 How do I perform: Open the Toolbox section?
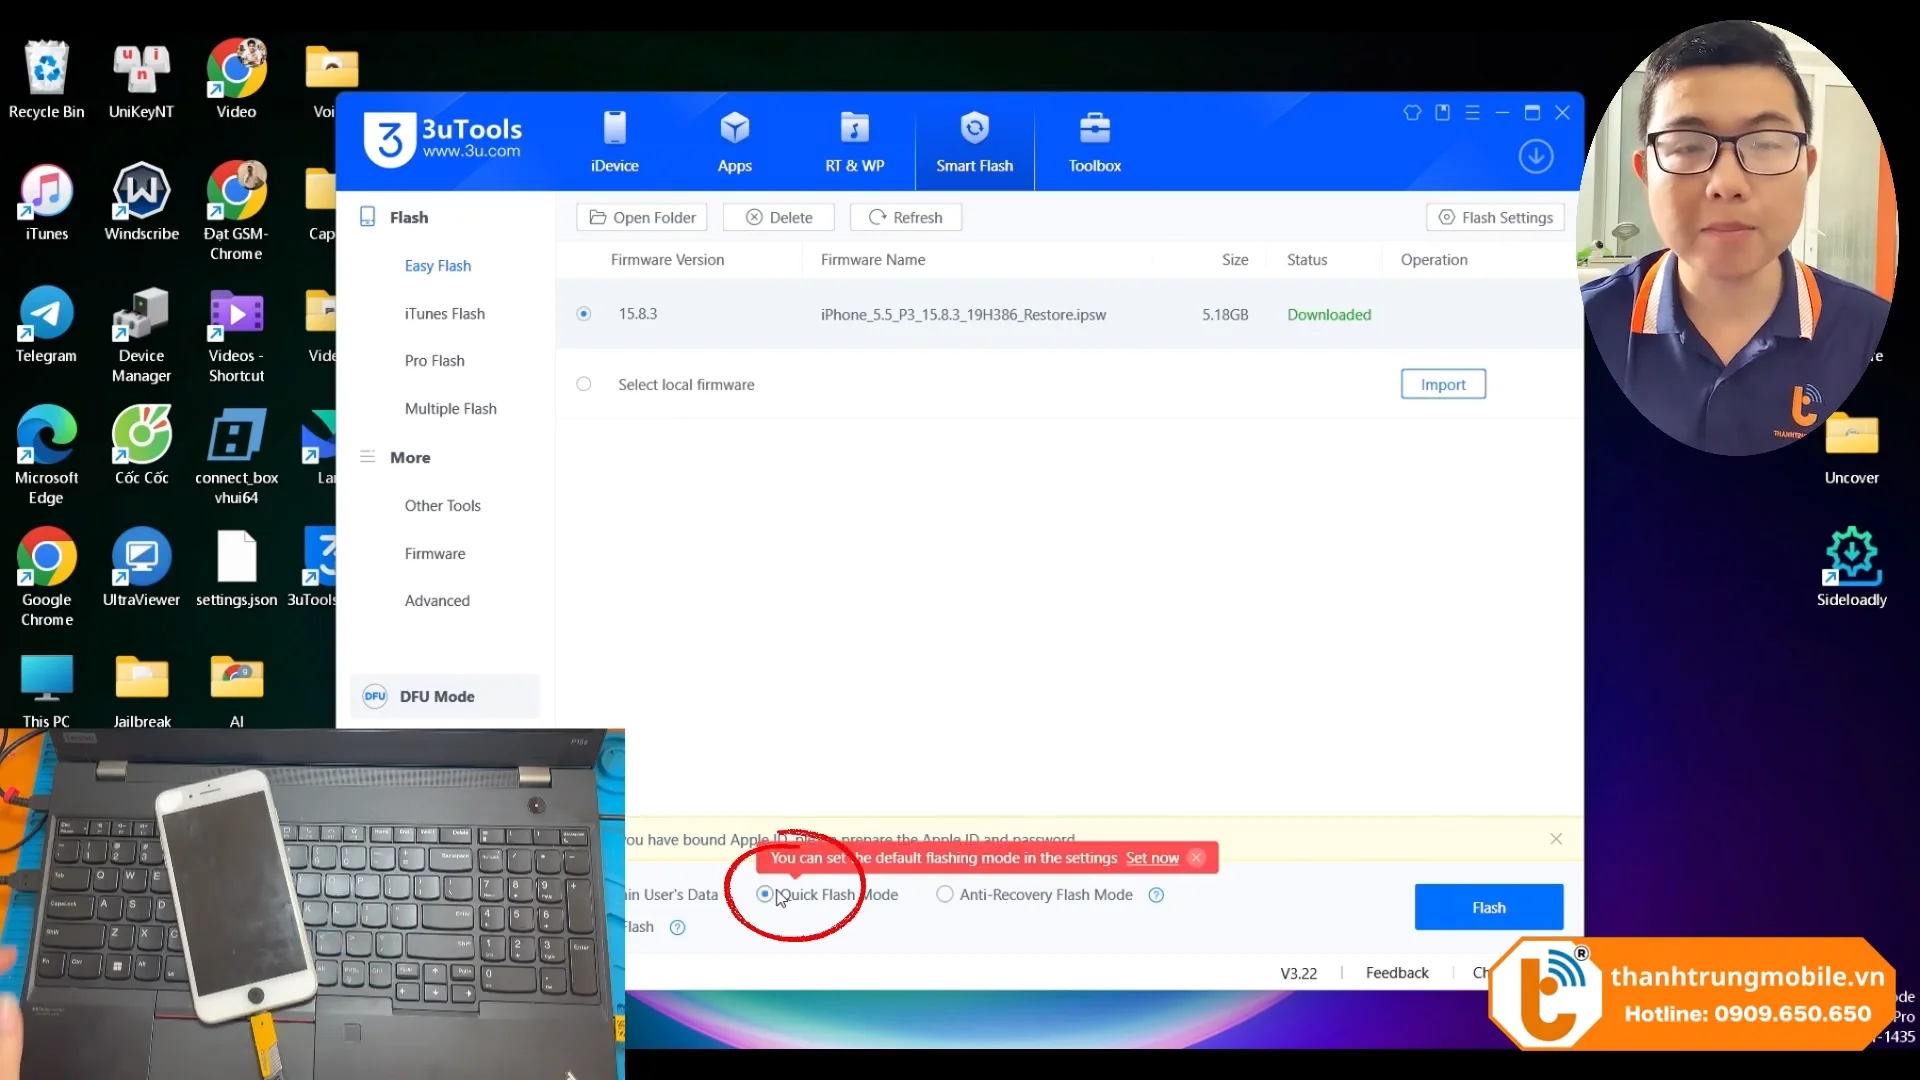pyautogui.click(x=1094, y=141)
